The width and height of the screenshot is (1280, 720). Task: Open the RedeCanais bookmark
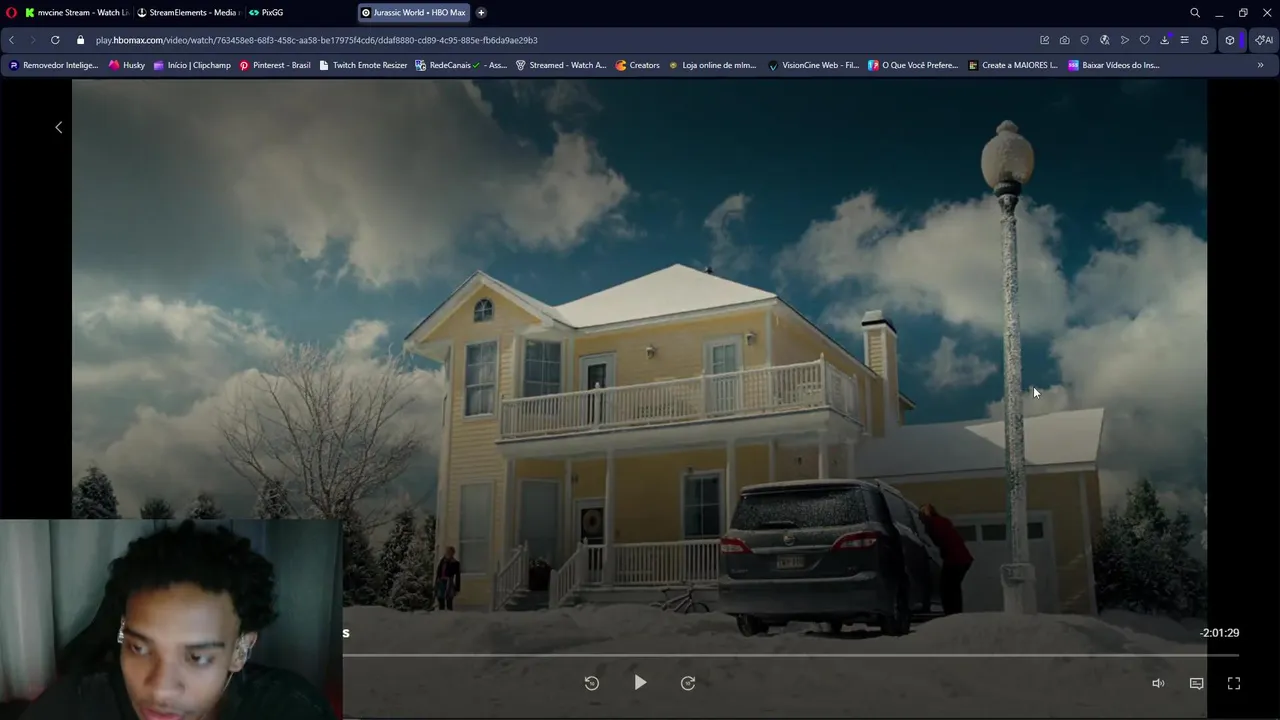click(x=462, y=65)
